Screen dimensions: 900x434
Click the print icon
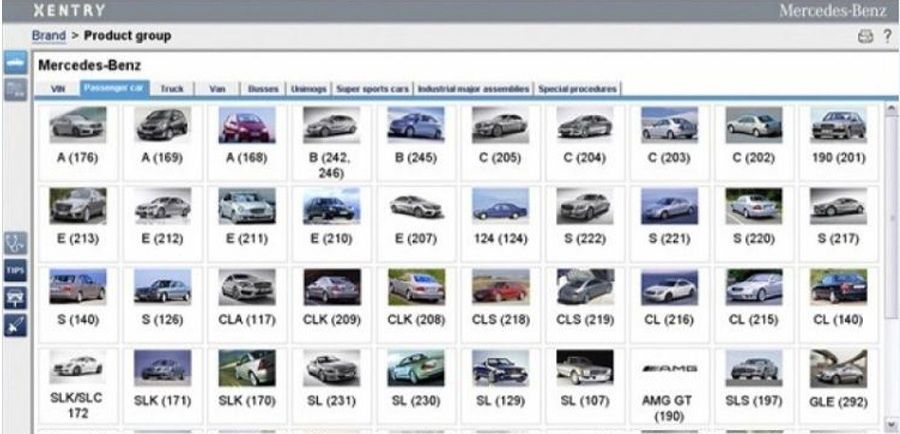[x=865, y=37]
